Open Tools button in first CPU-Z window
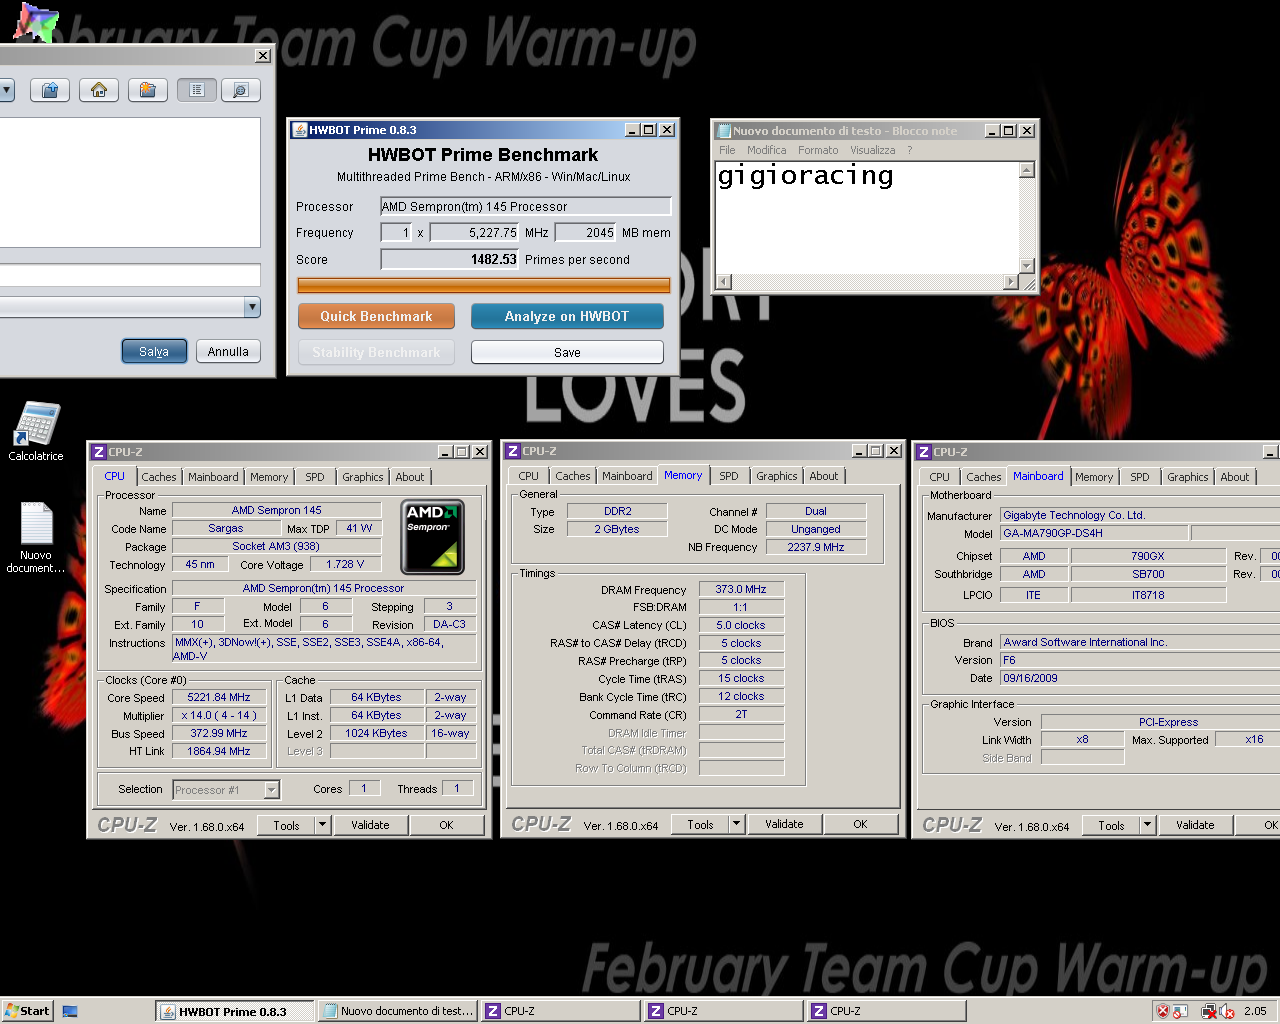1280x1024 pixels. pos(287,825)
